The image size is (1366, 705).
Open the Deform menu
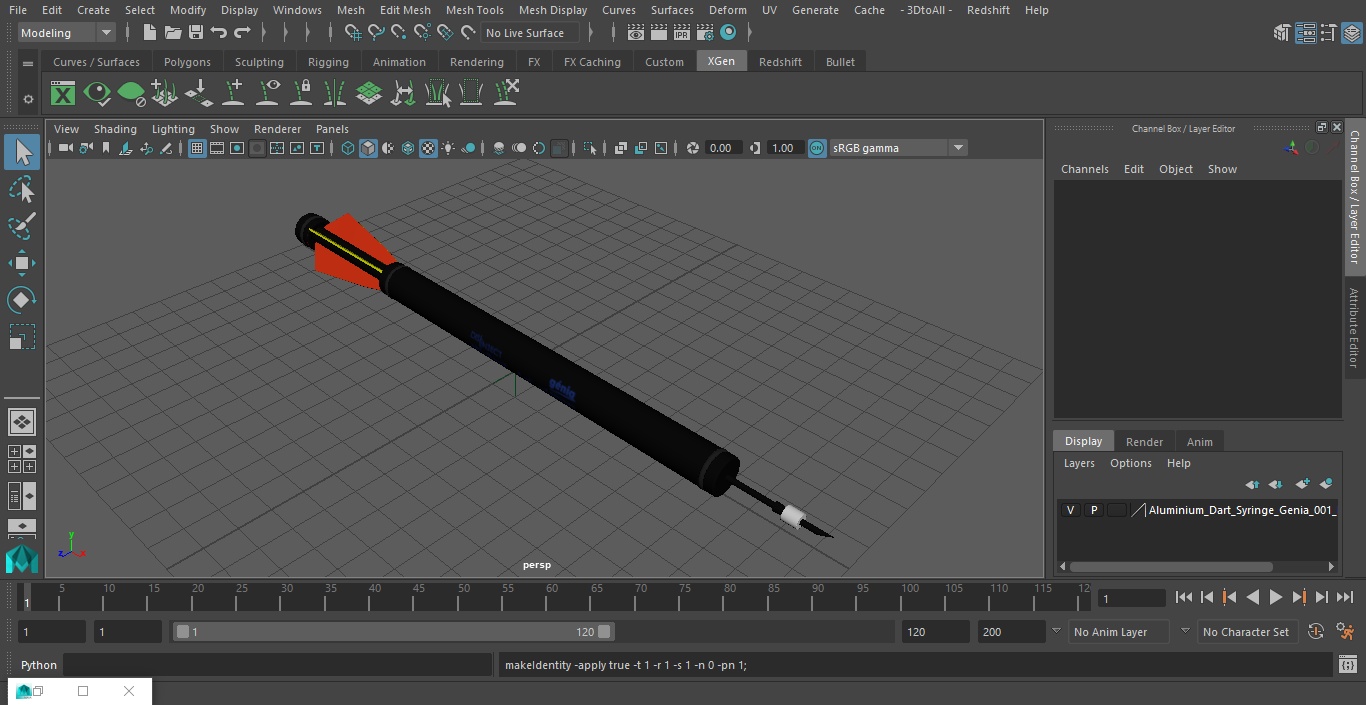pyautogui.click(x=727, y=10)
